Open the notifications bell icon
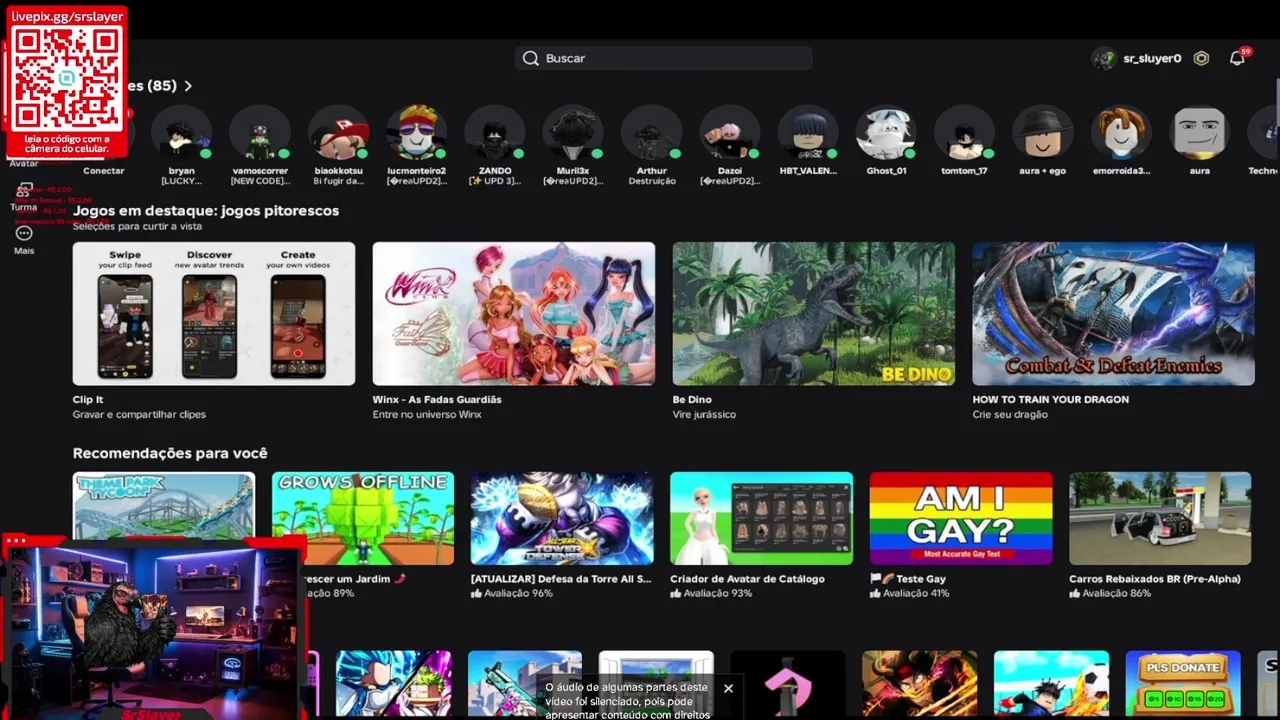This screenshot has width=1280, height=720. pos(1237,58)
